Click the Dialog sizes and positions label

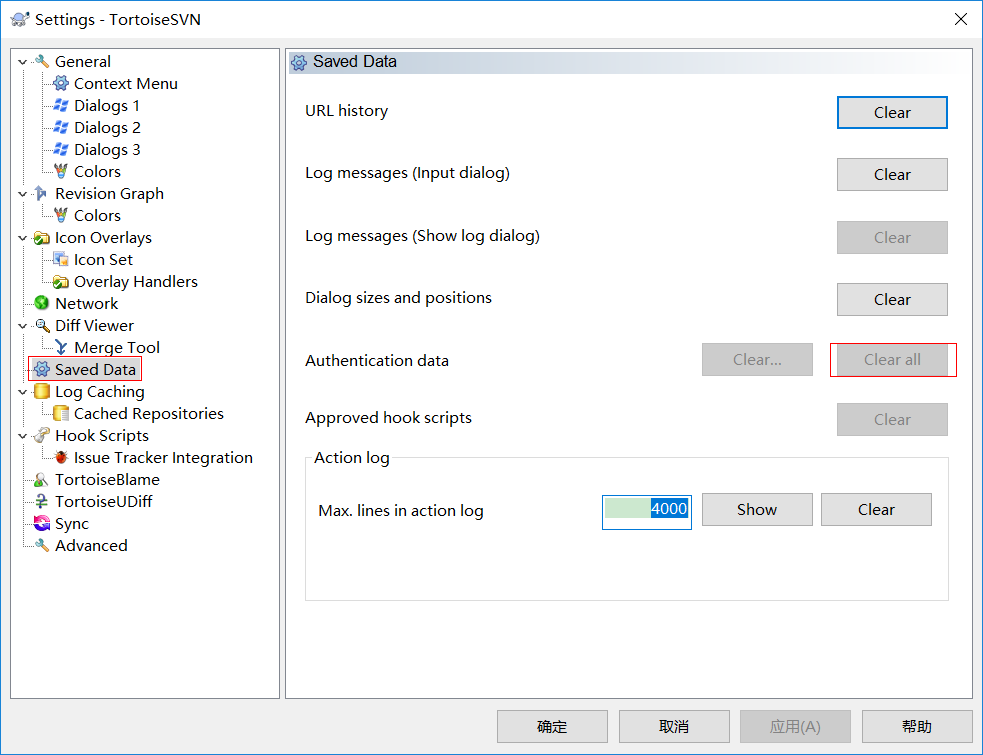398,297
